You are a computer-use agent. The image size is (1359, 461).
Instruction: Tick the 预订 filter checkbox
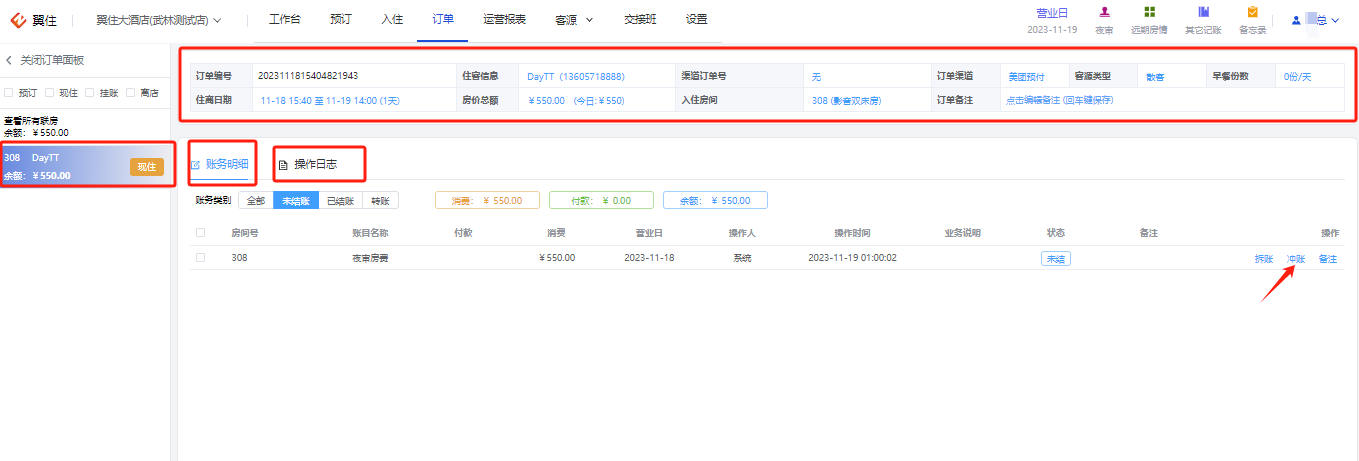pos(9,92)
